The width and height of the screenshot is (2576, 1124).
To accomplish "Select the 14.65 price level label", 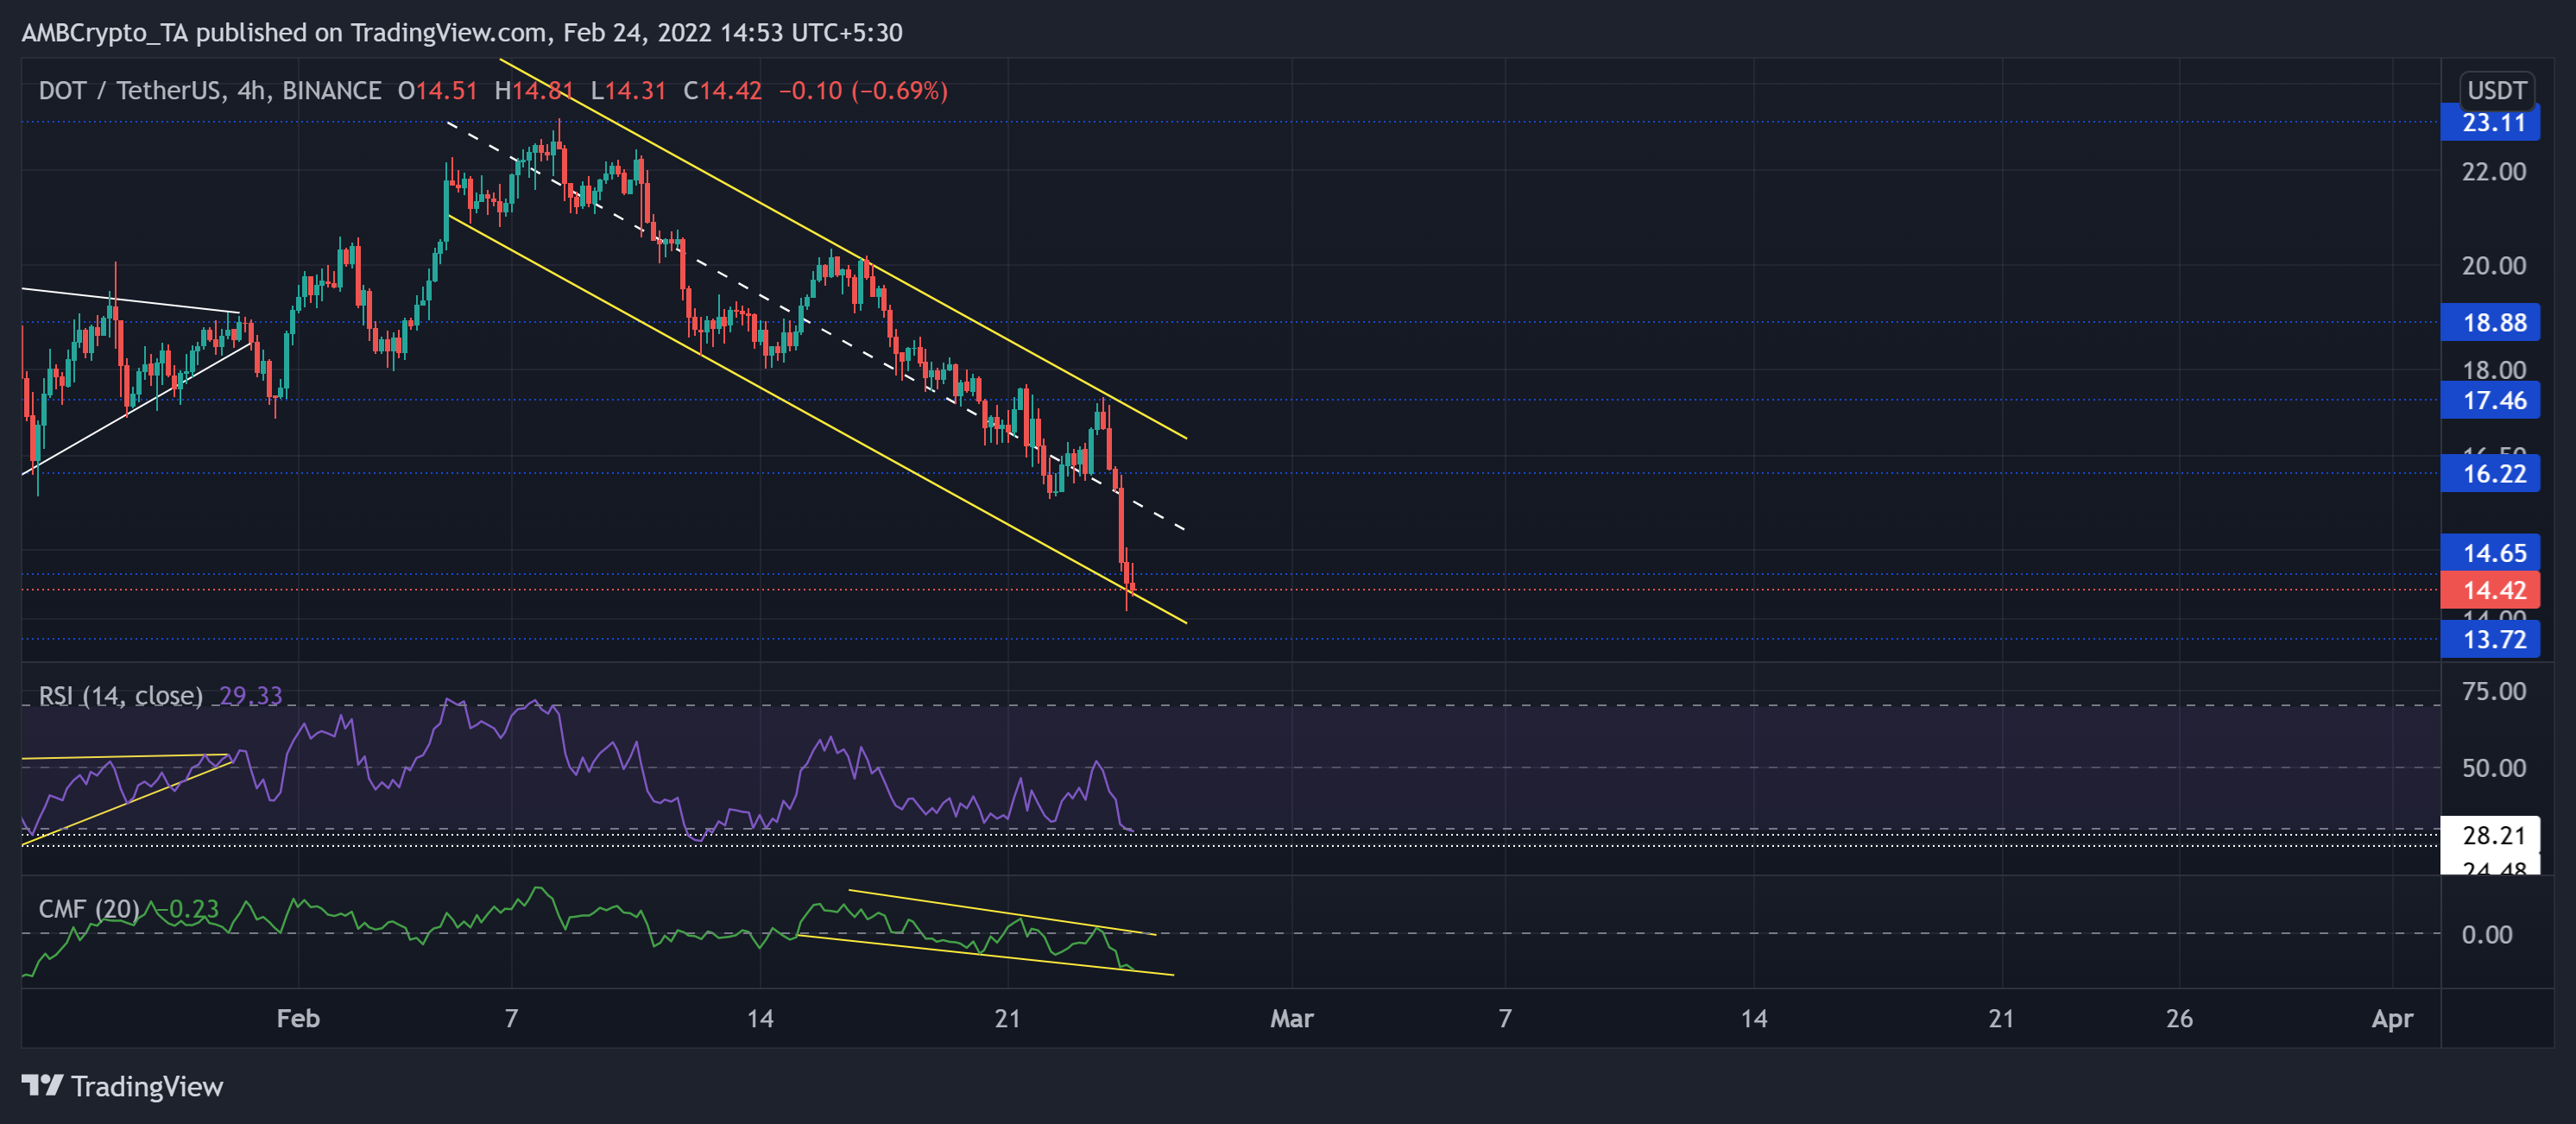I will 2491,553.
